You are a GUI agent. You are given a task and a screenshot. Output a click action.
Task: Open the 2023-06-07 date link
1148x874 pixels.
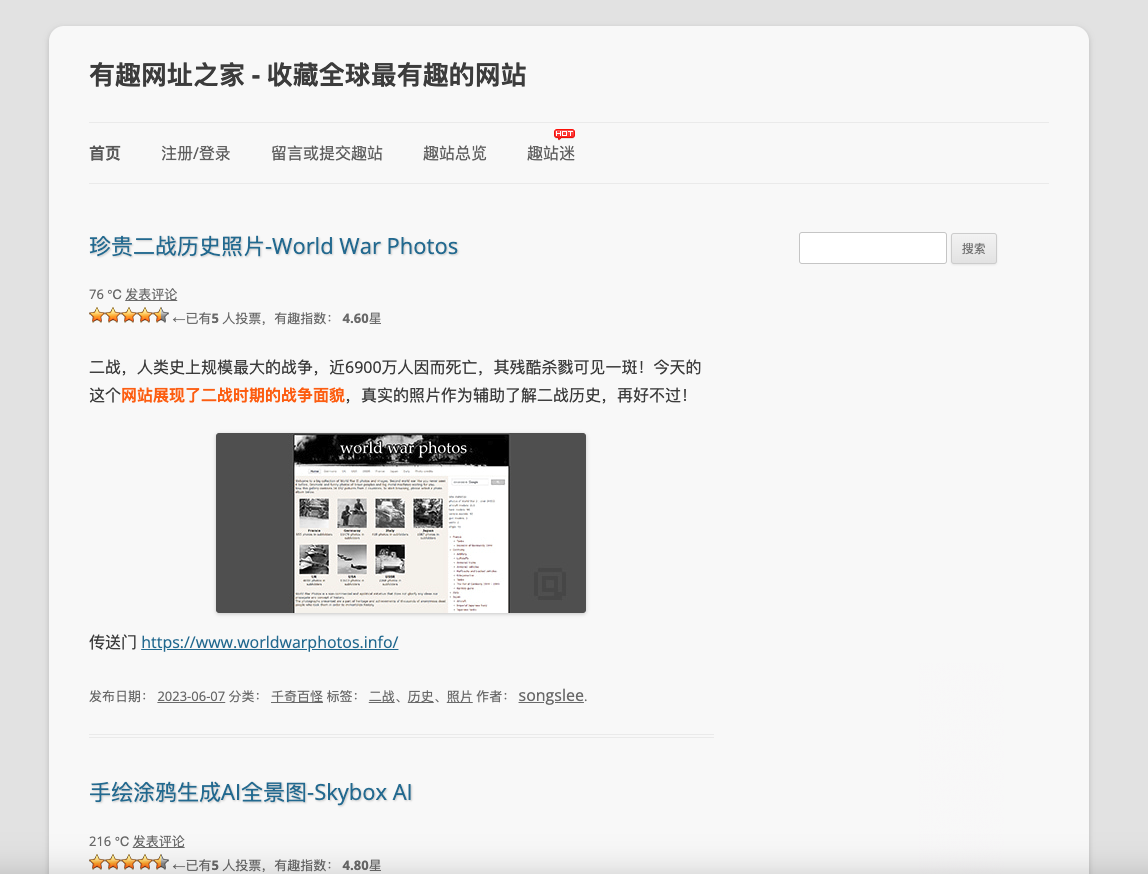pyautogui.click(x=191, y=696)
